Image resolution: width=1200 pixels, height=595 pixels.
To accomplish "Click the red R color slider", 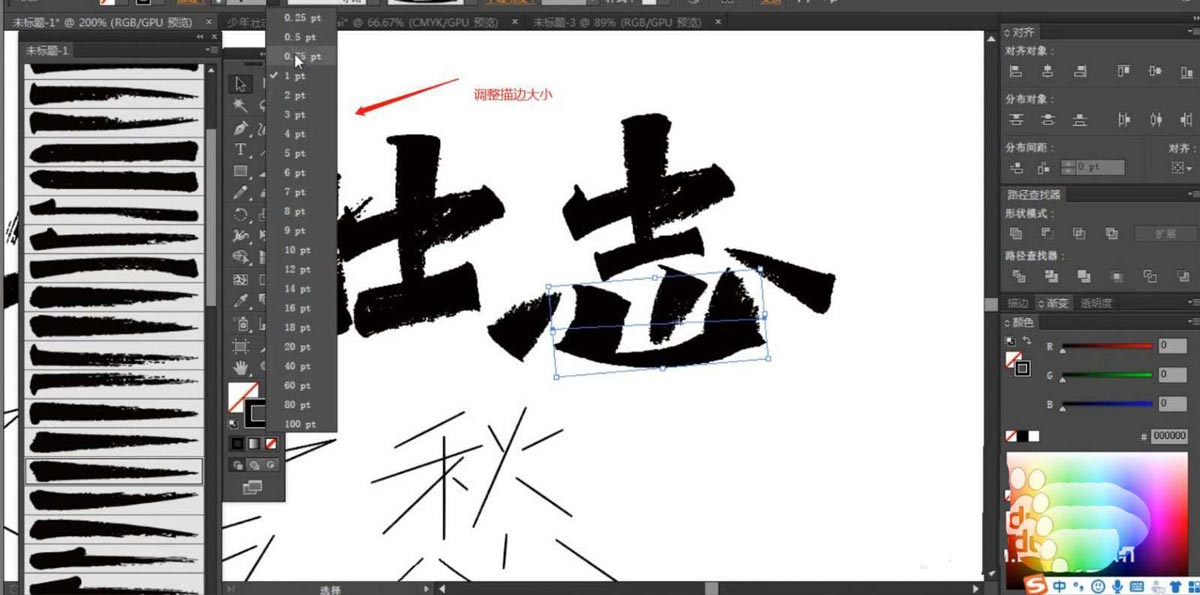I will click(x=1107, y=347).
